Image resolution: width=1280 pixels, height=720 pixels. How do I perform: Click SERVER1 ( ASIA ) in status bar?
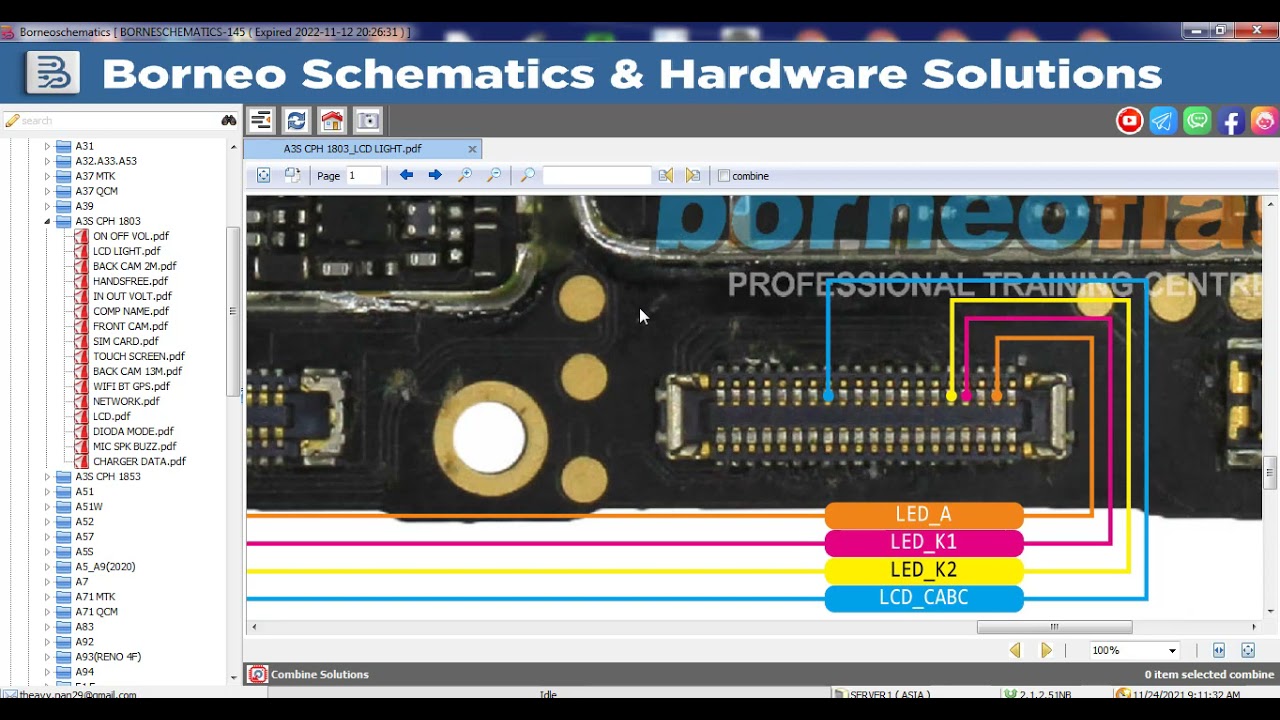coord(890,694)
